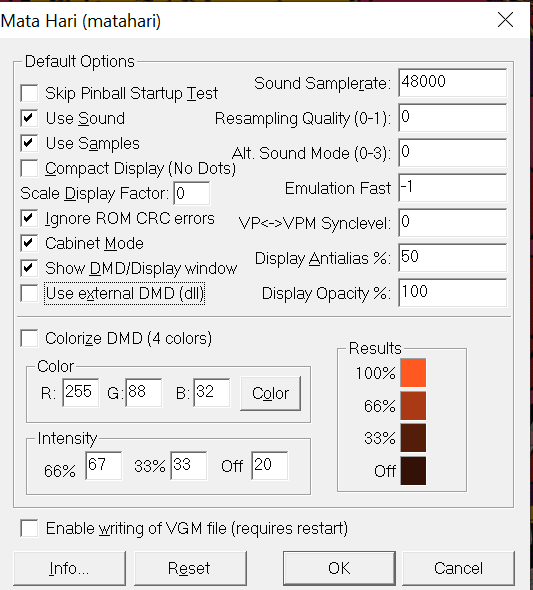
Task: Disable Cabinet Mode checkbox
Action: pos(29,243)
